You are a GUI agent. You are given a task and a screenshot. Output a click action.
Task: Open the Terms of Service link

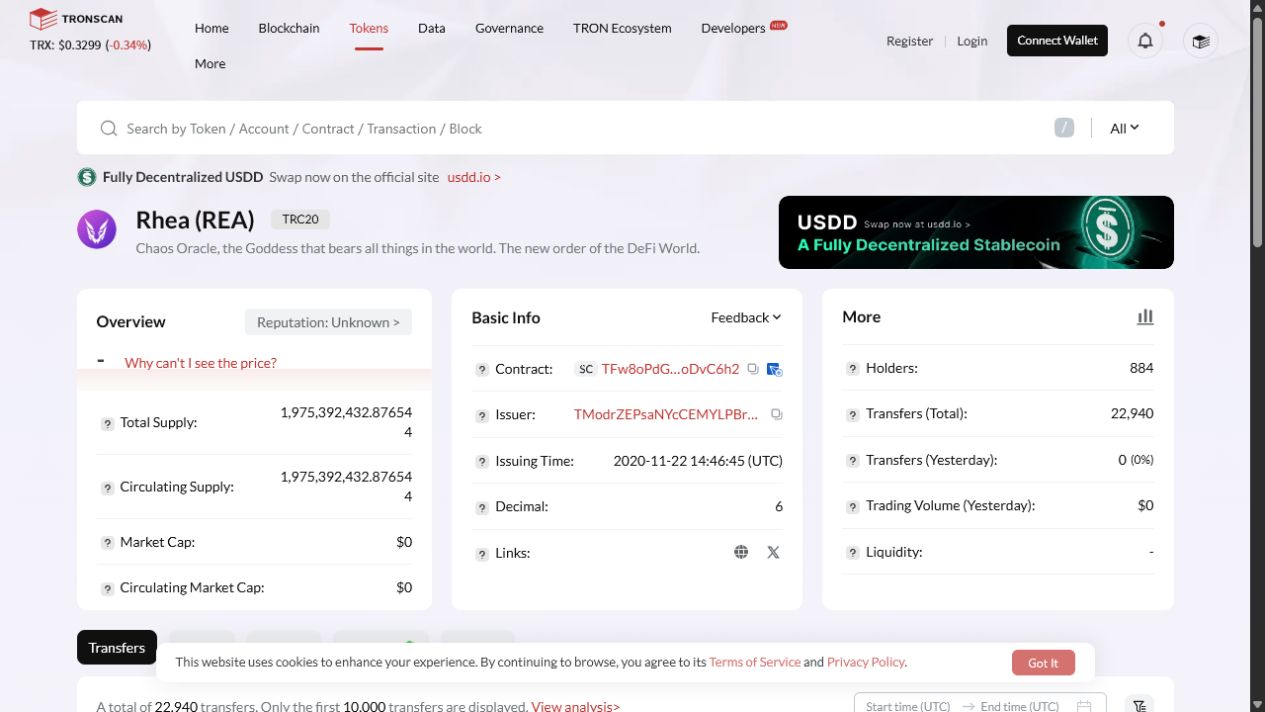[755, 662]
